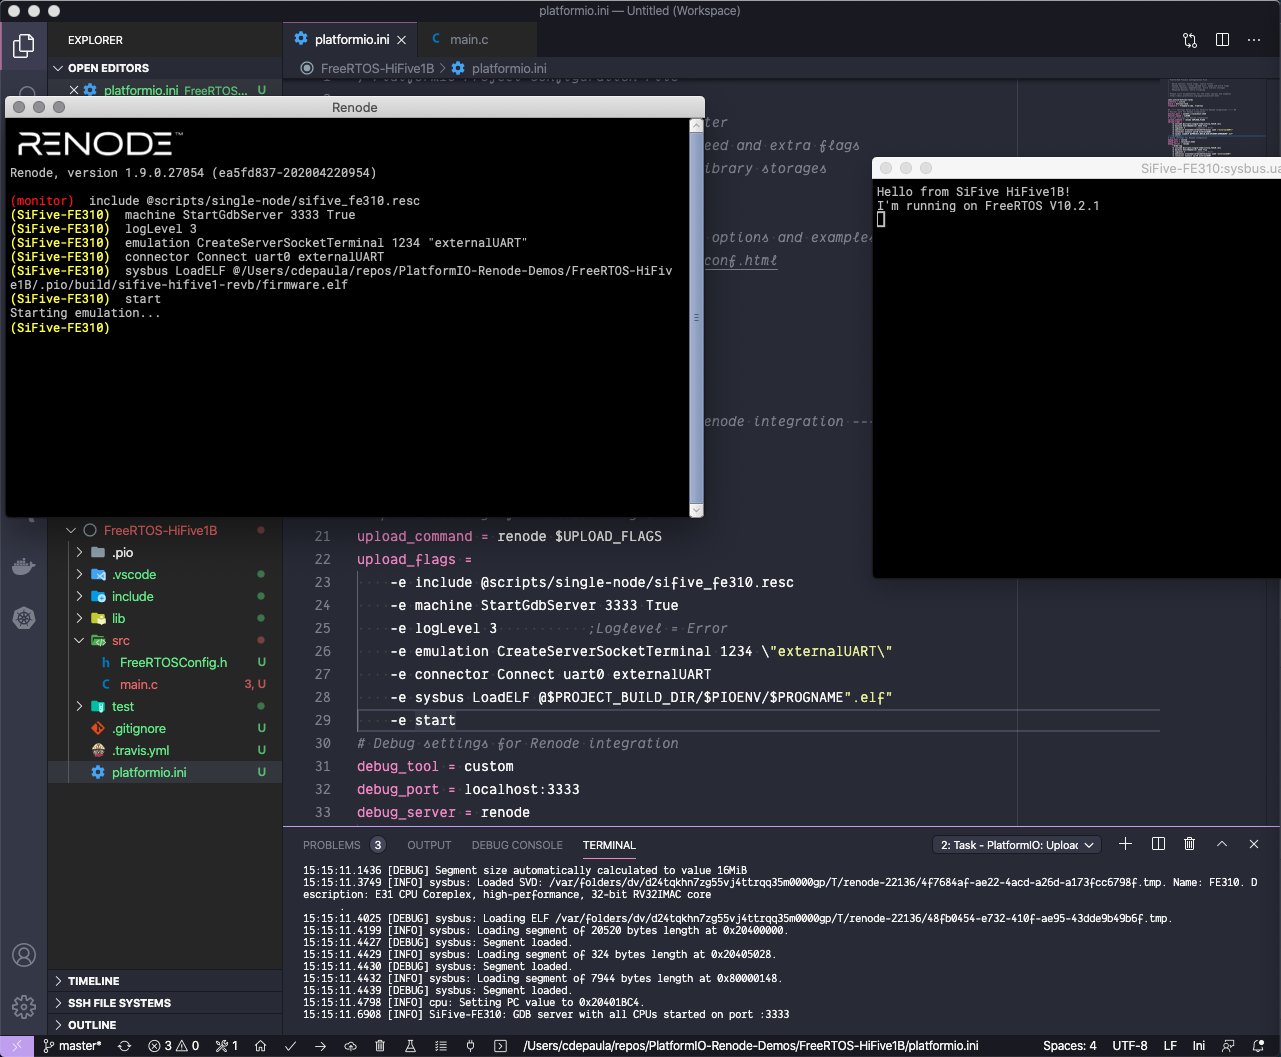Viewport: 1281px width, 1057px height.
Task: Open changes compare icon in editor toolbar
Action: coord(1189,40)
